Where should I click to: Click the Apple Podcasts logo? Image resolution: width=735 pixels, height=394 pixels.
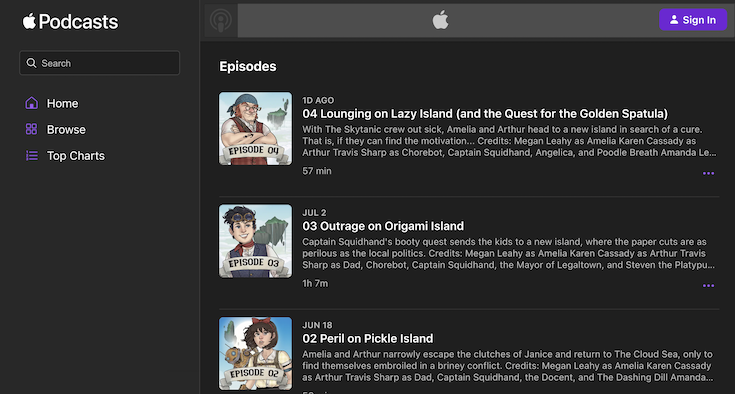point(70,22)
